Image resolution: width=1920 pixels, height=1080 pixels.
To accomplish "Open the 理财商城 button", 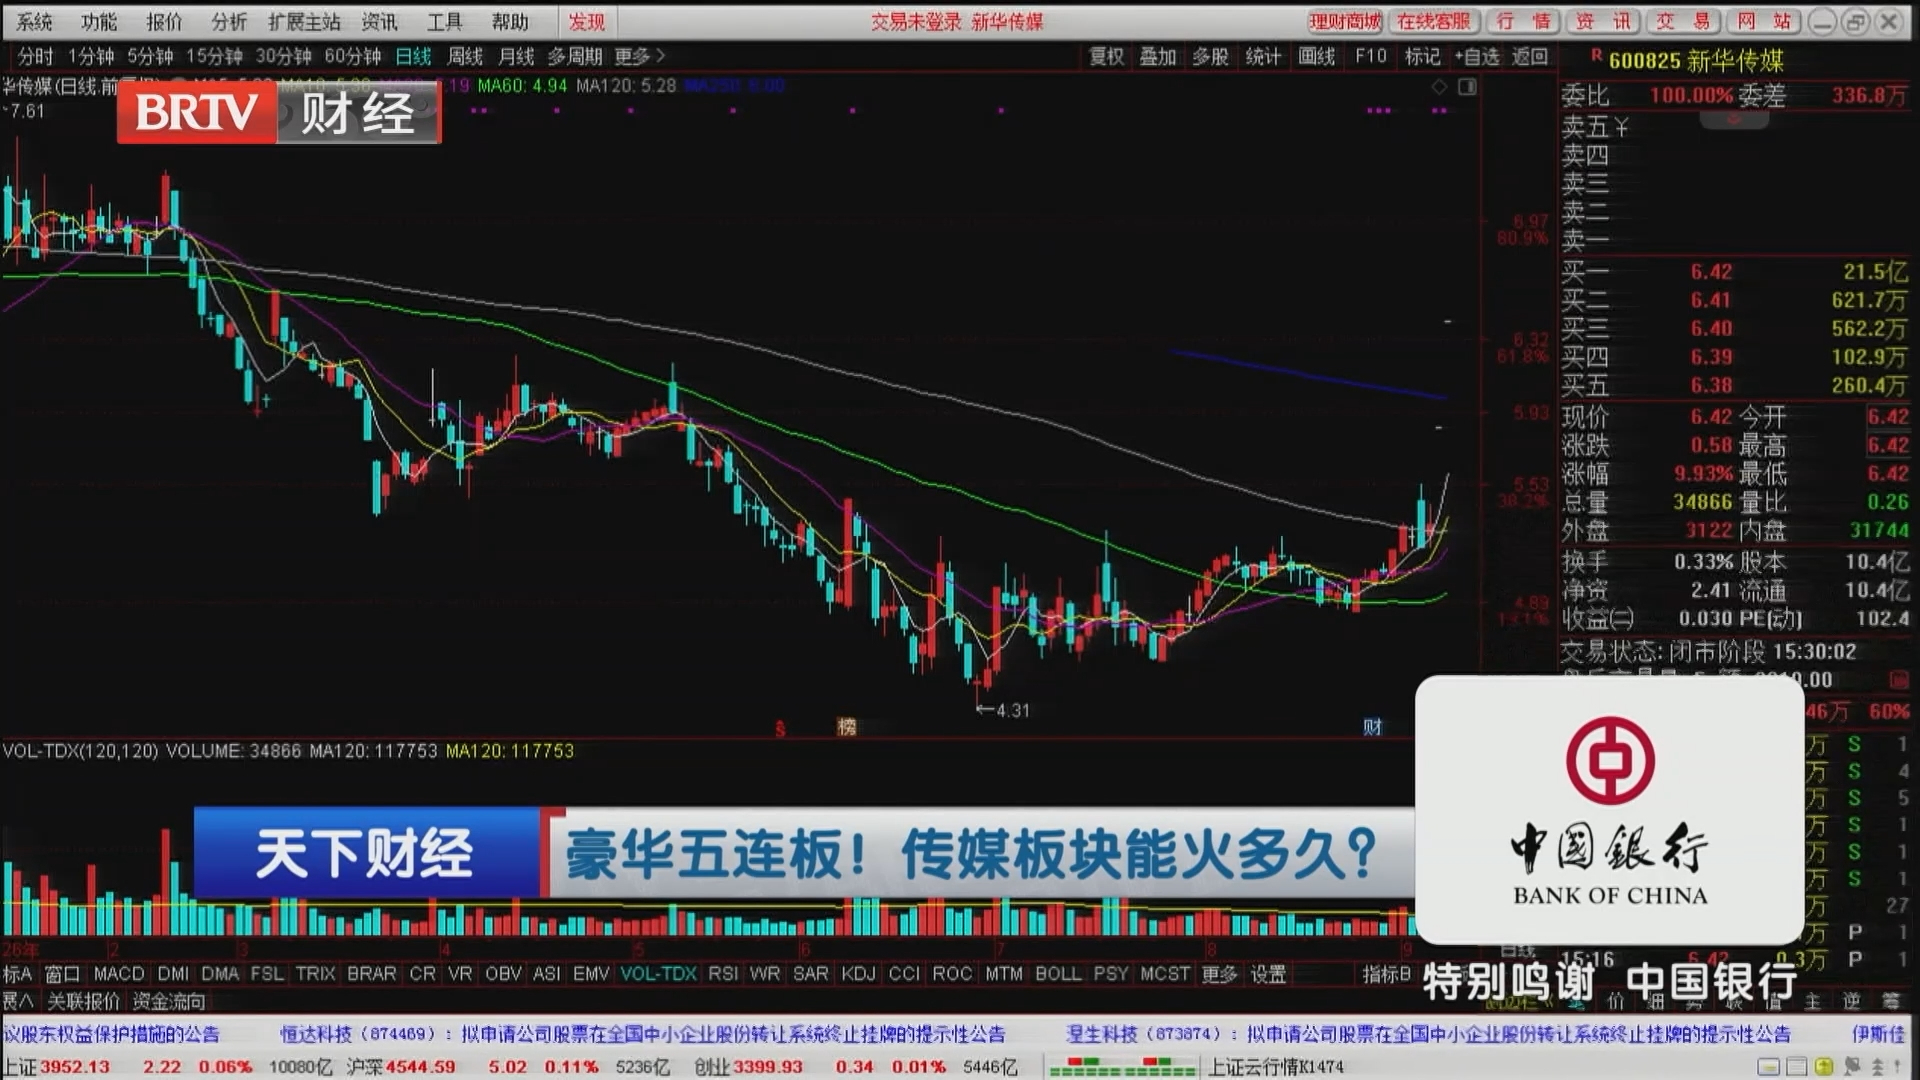I will 1345,21.
